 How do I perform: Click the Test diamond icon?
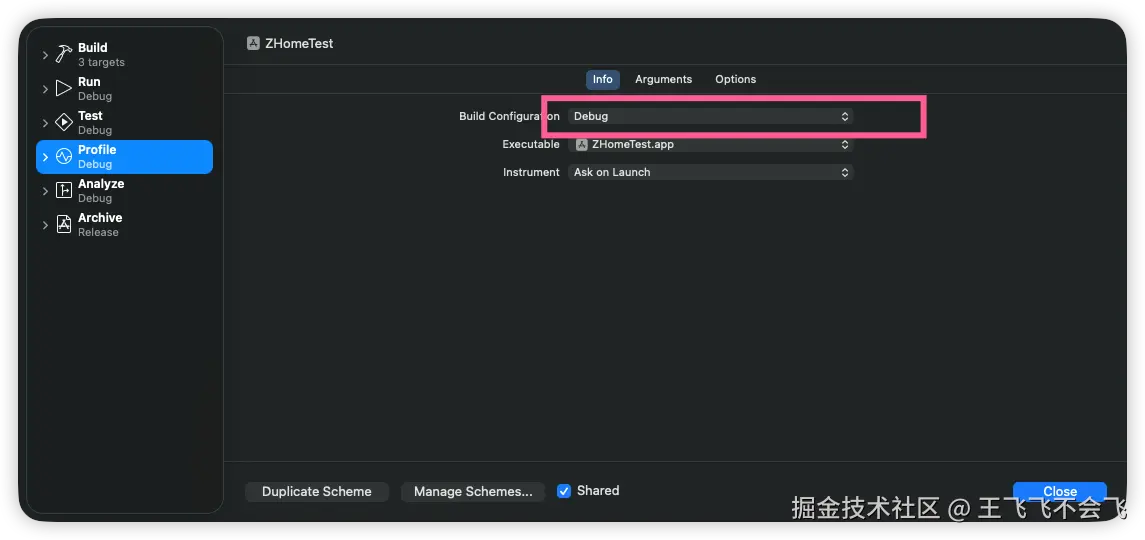coord(64,123)
